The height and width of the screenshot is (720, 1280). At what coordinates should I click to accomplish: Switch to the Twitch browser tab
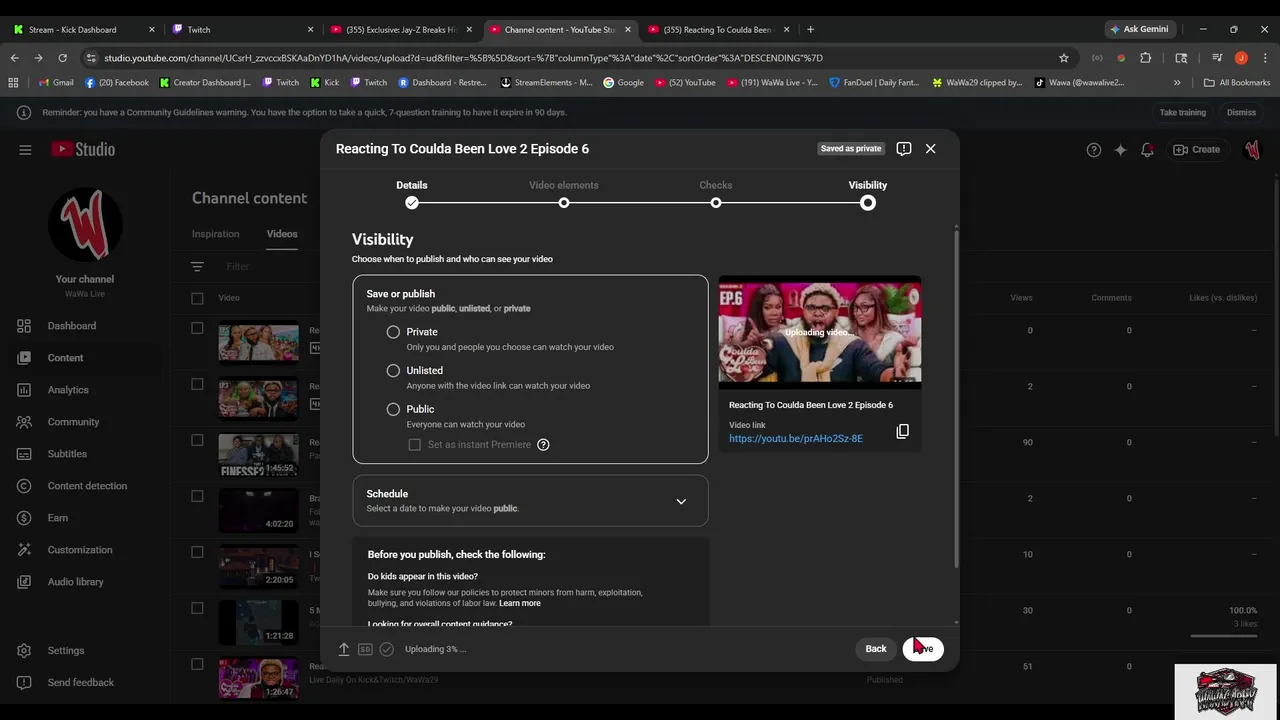tap(240, 30)
